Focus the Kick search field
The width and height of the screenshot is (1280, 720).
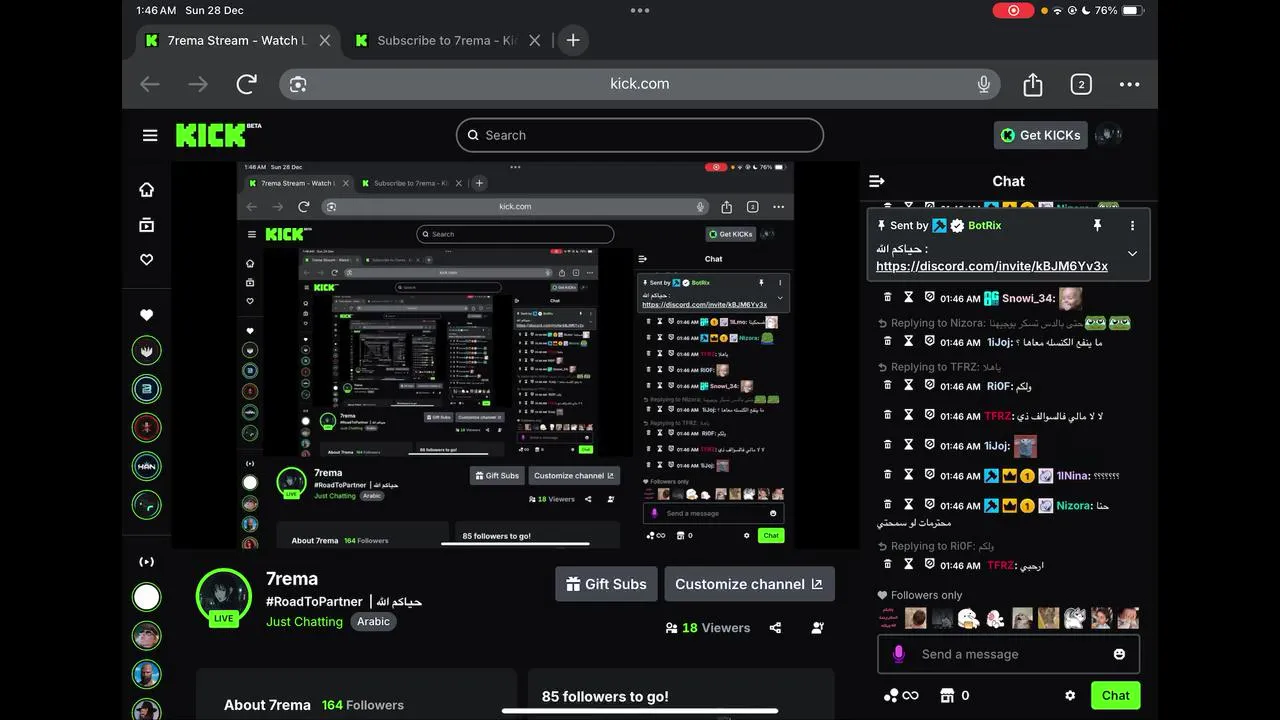coord(640,135)
